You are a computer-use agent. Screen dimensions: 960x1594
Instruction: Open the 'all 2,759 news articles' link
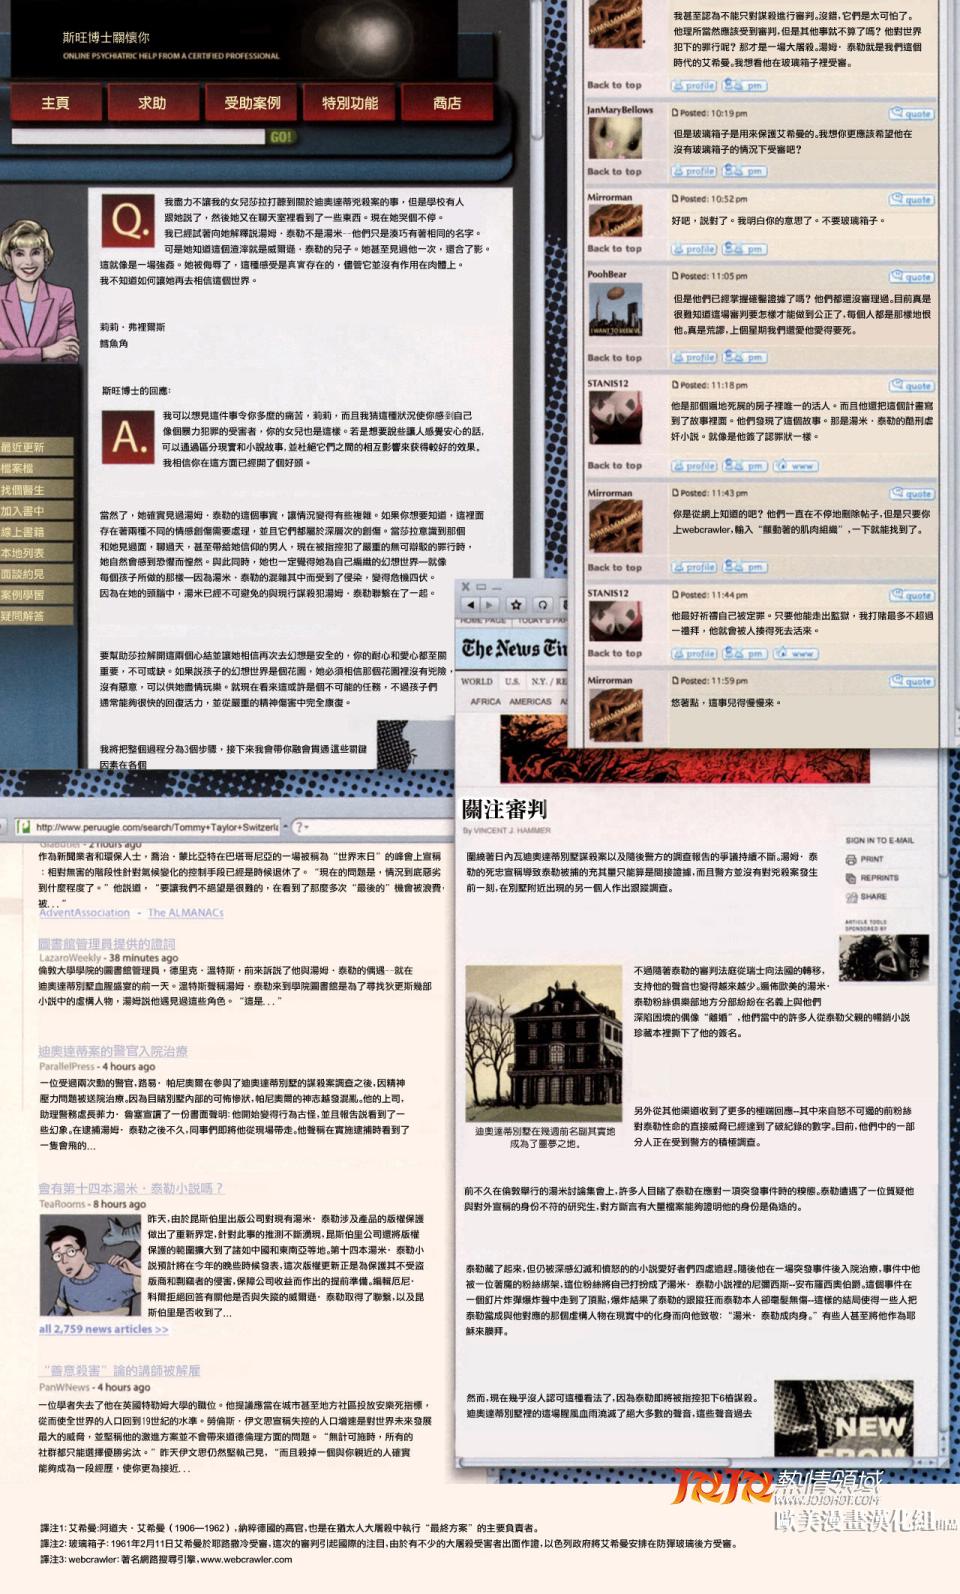103,1329
